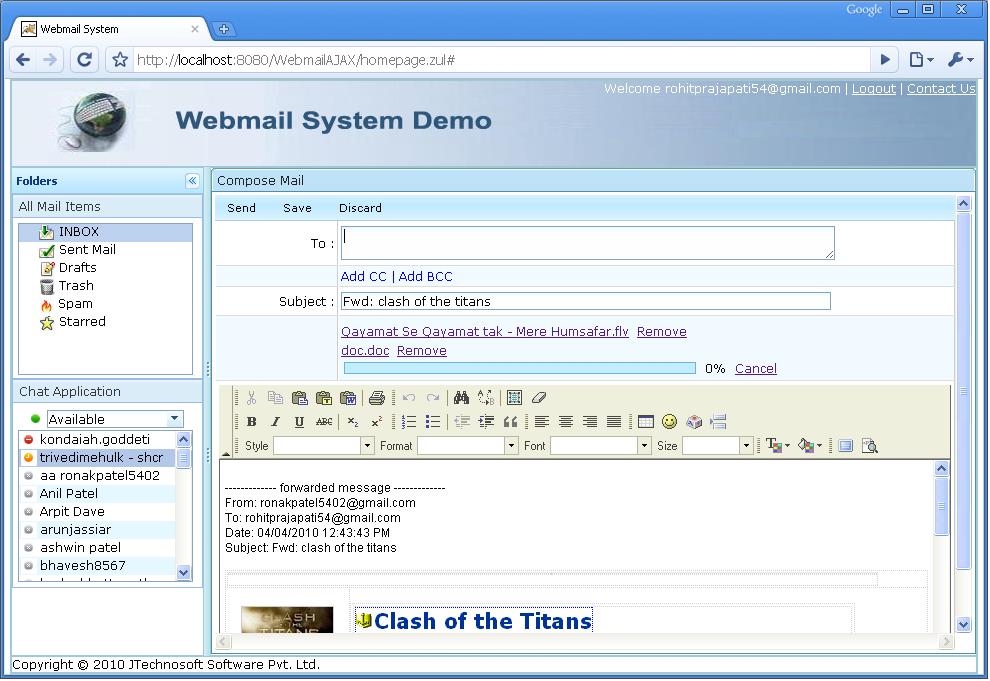Screen dimensions: 990x681
Task: Click the Numbered List icon
Action: pyautogui.click(x=408, y=421)
